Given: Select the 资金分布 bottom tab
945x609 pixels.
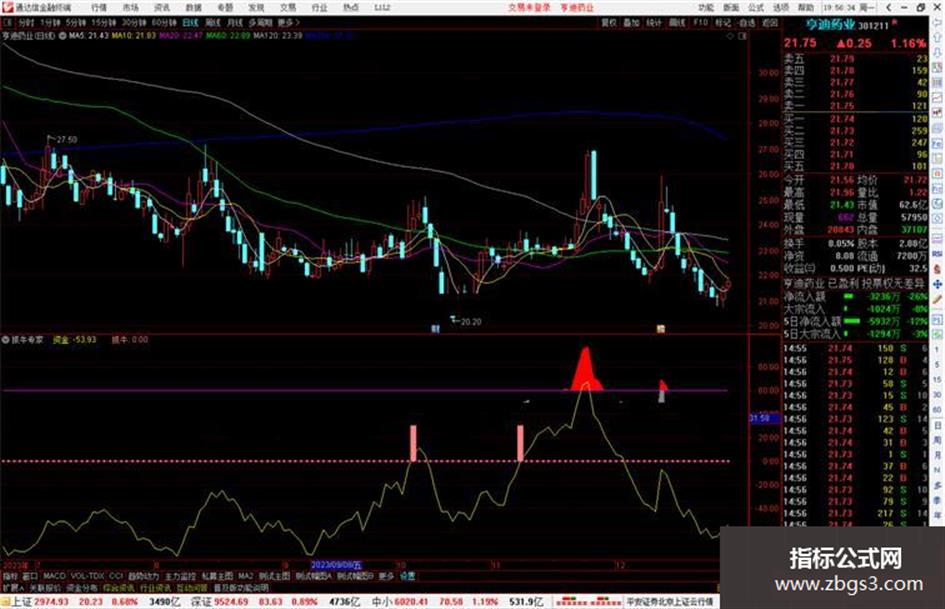Looking at the screenshot, I should [81, 588].
